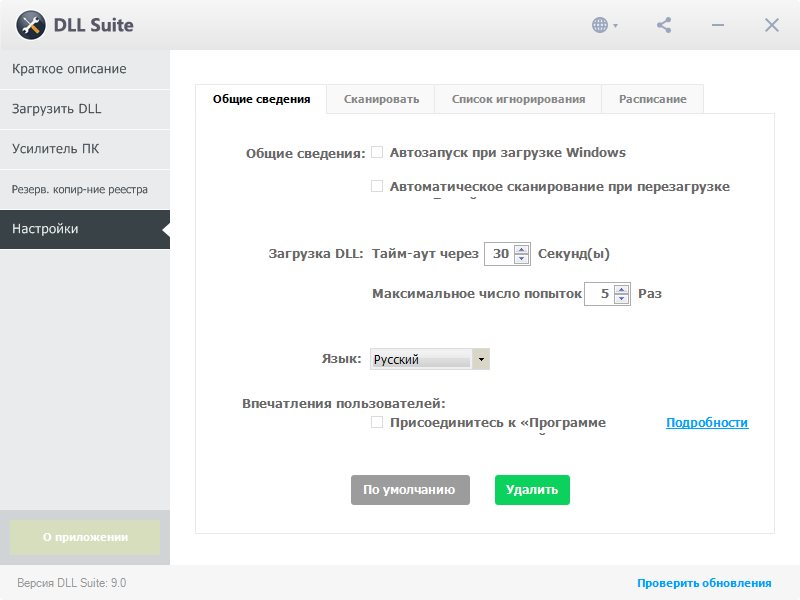
Task: Increase timeout seconds with up arrow
Action: pos(521,249)
